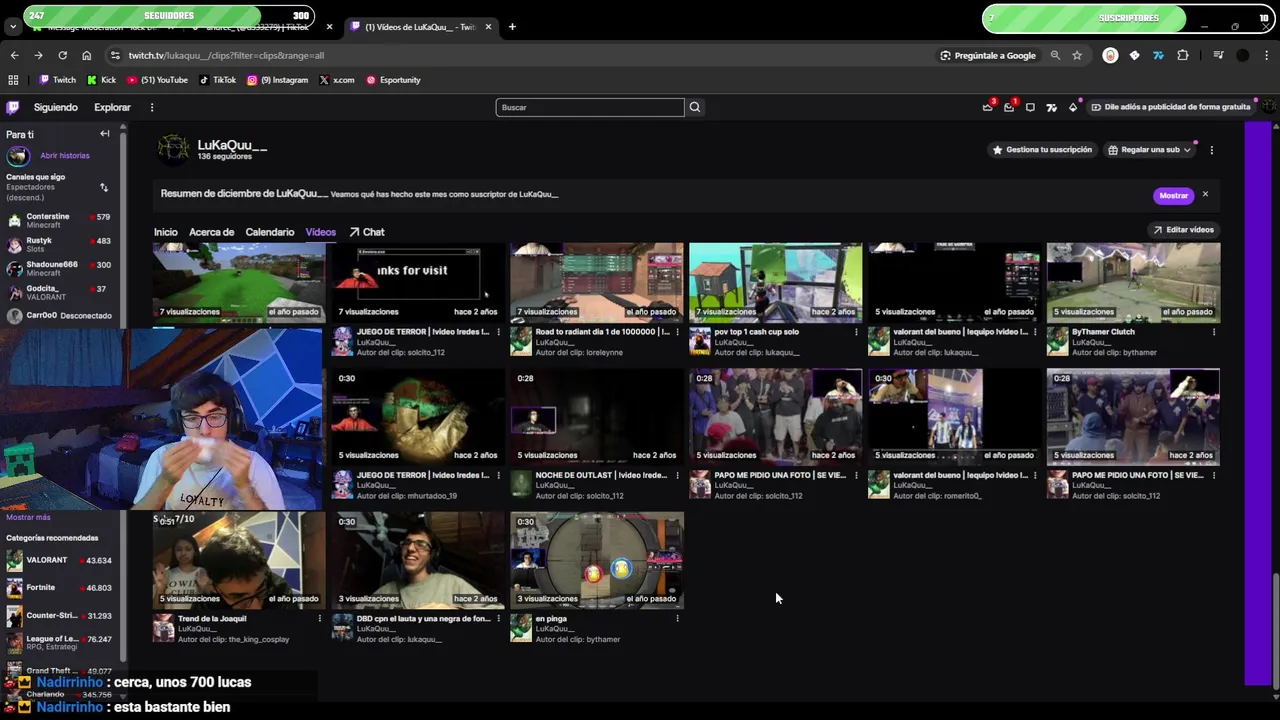Click browser reload button

click(62, 55)
